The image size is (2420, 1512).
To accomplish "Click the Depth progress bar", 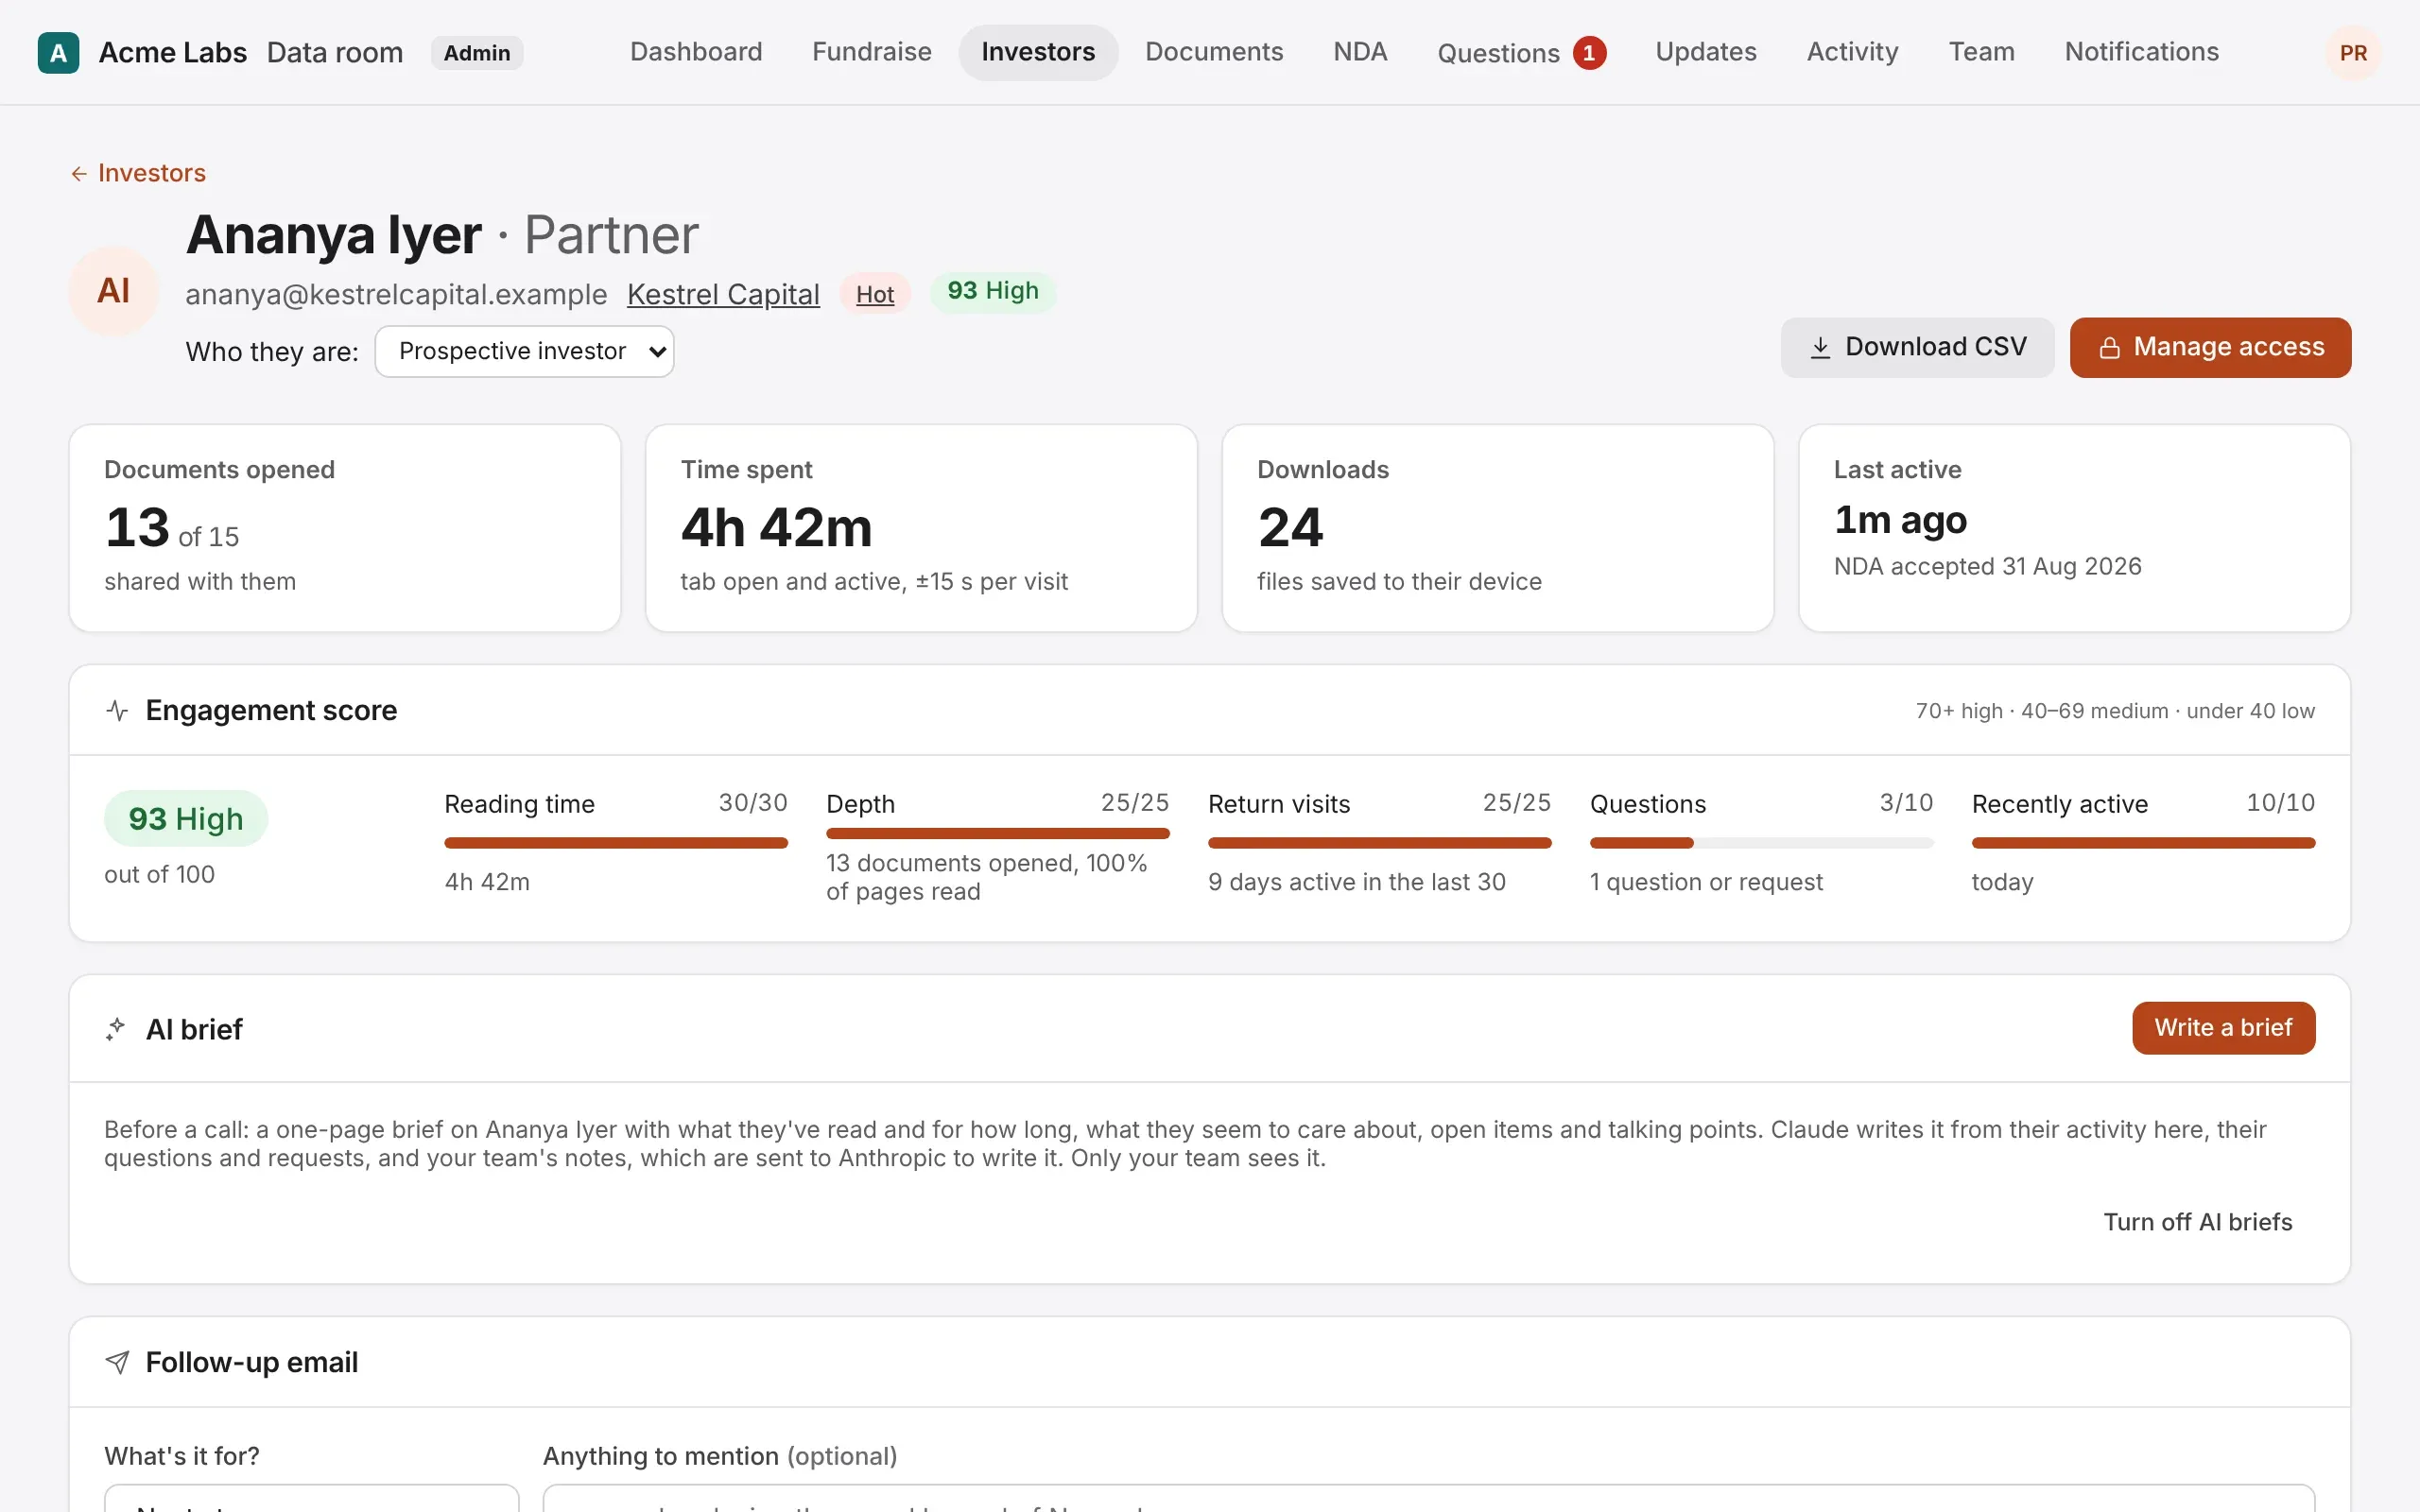I will click(998, 834).
